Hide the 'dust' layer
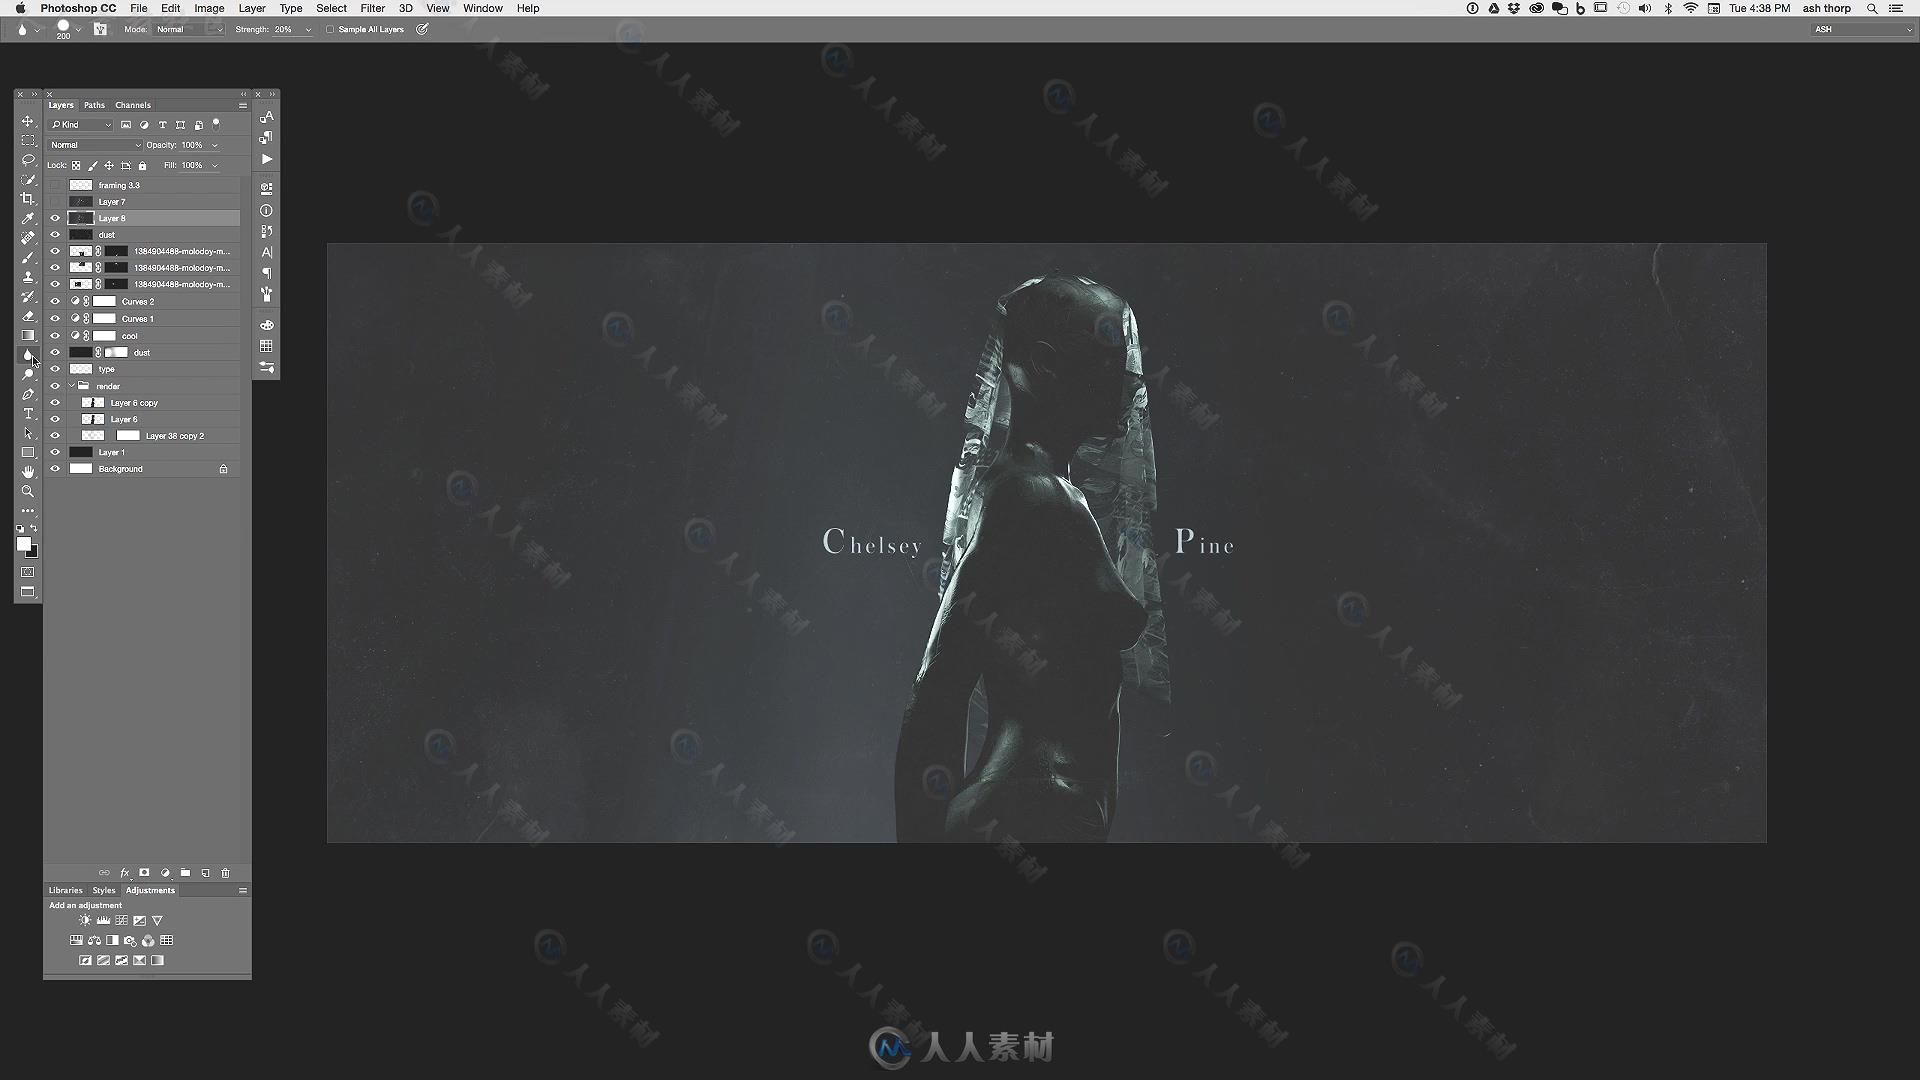This screenshot has height=1080, width=1920. pyautogui.click(x=54, y=235)
